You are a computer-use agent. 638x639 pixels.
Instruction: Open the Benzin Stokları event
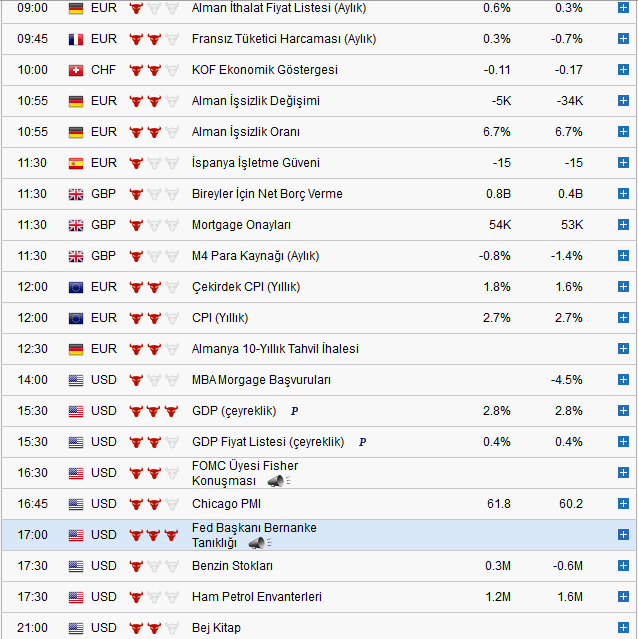pyautogui.click(x=232, y=566)
